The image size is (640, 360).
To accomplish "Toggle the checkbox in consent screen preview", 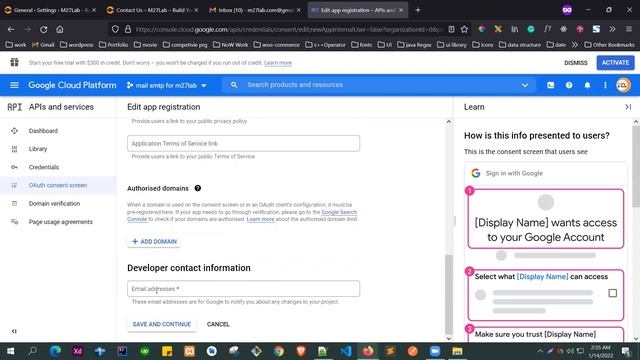I will point(612,293).
